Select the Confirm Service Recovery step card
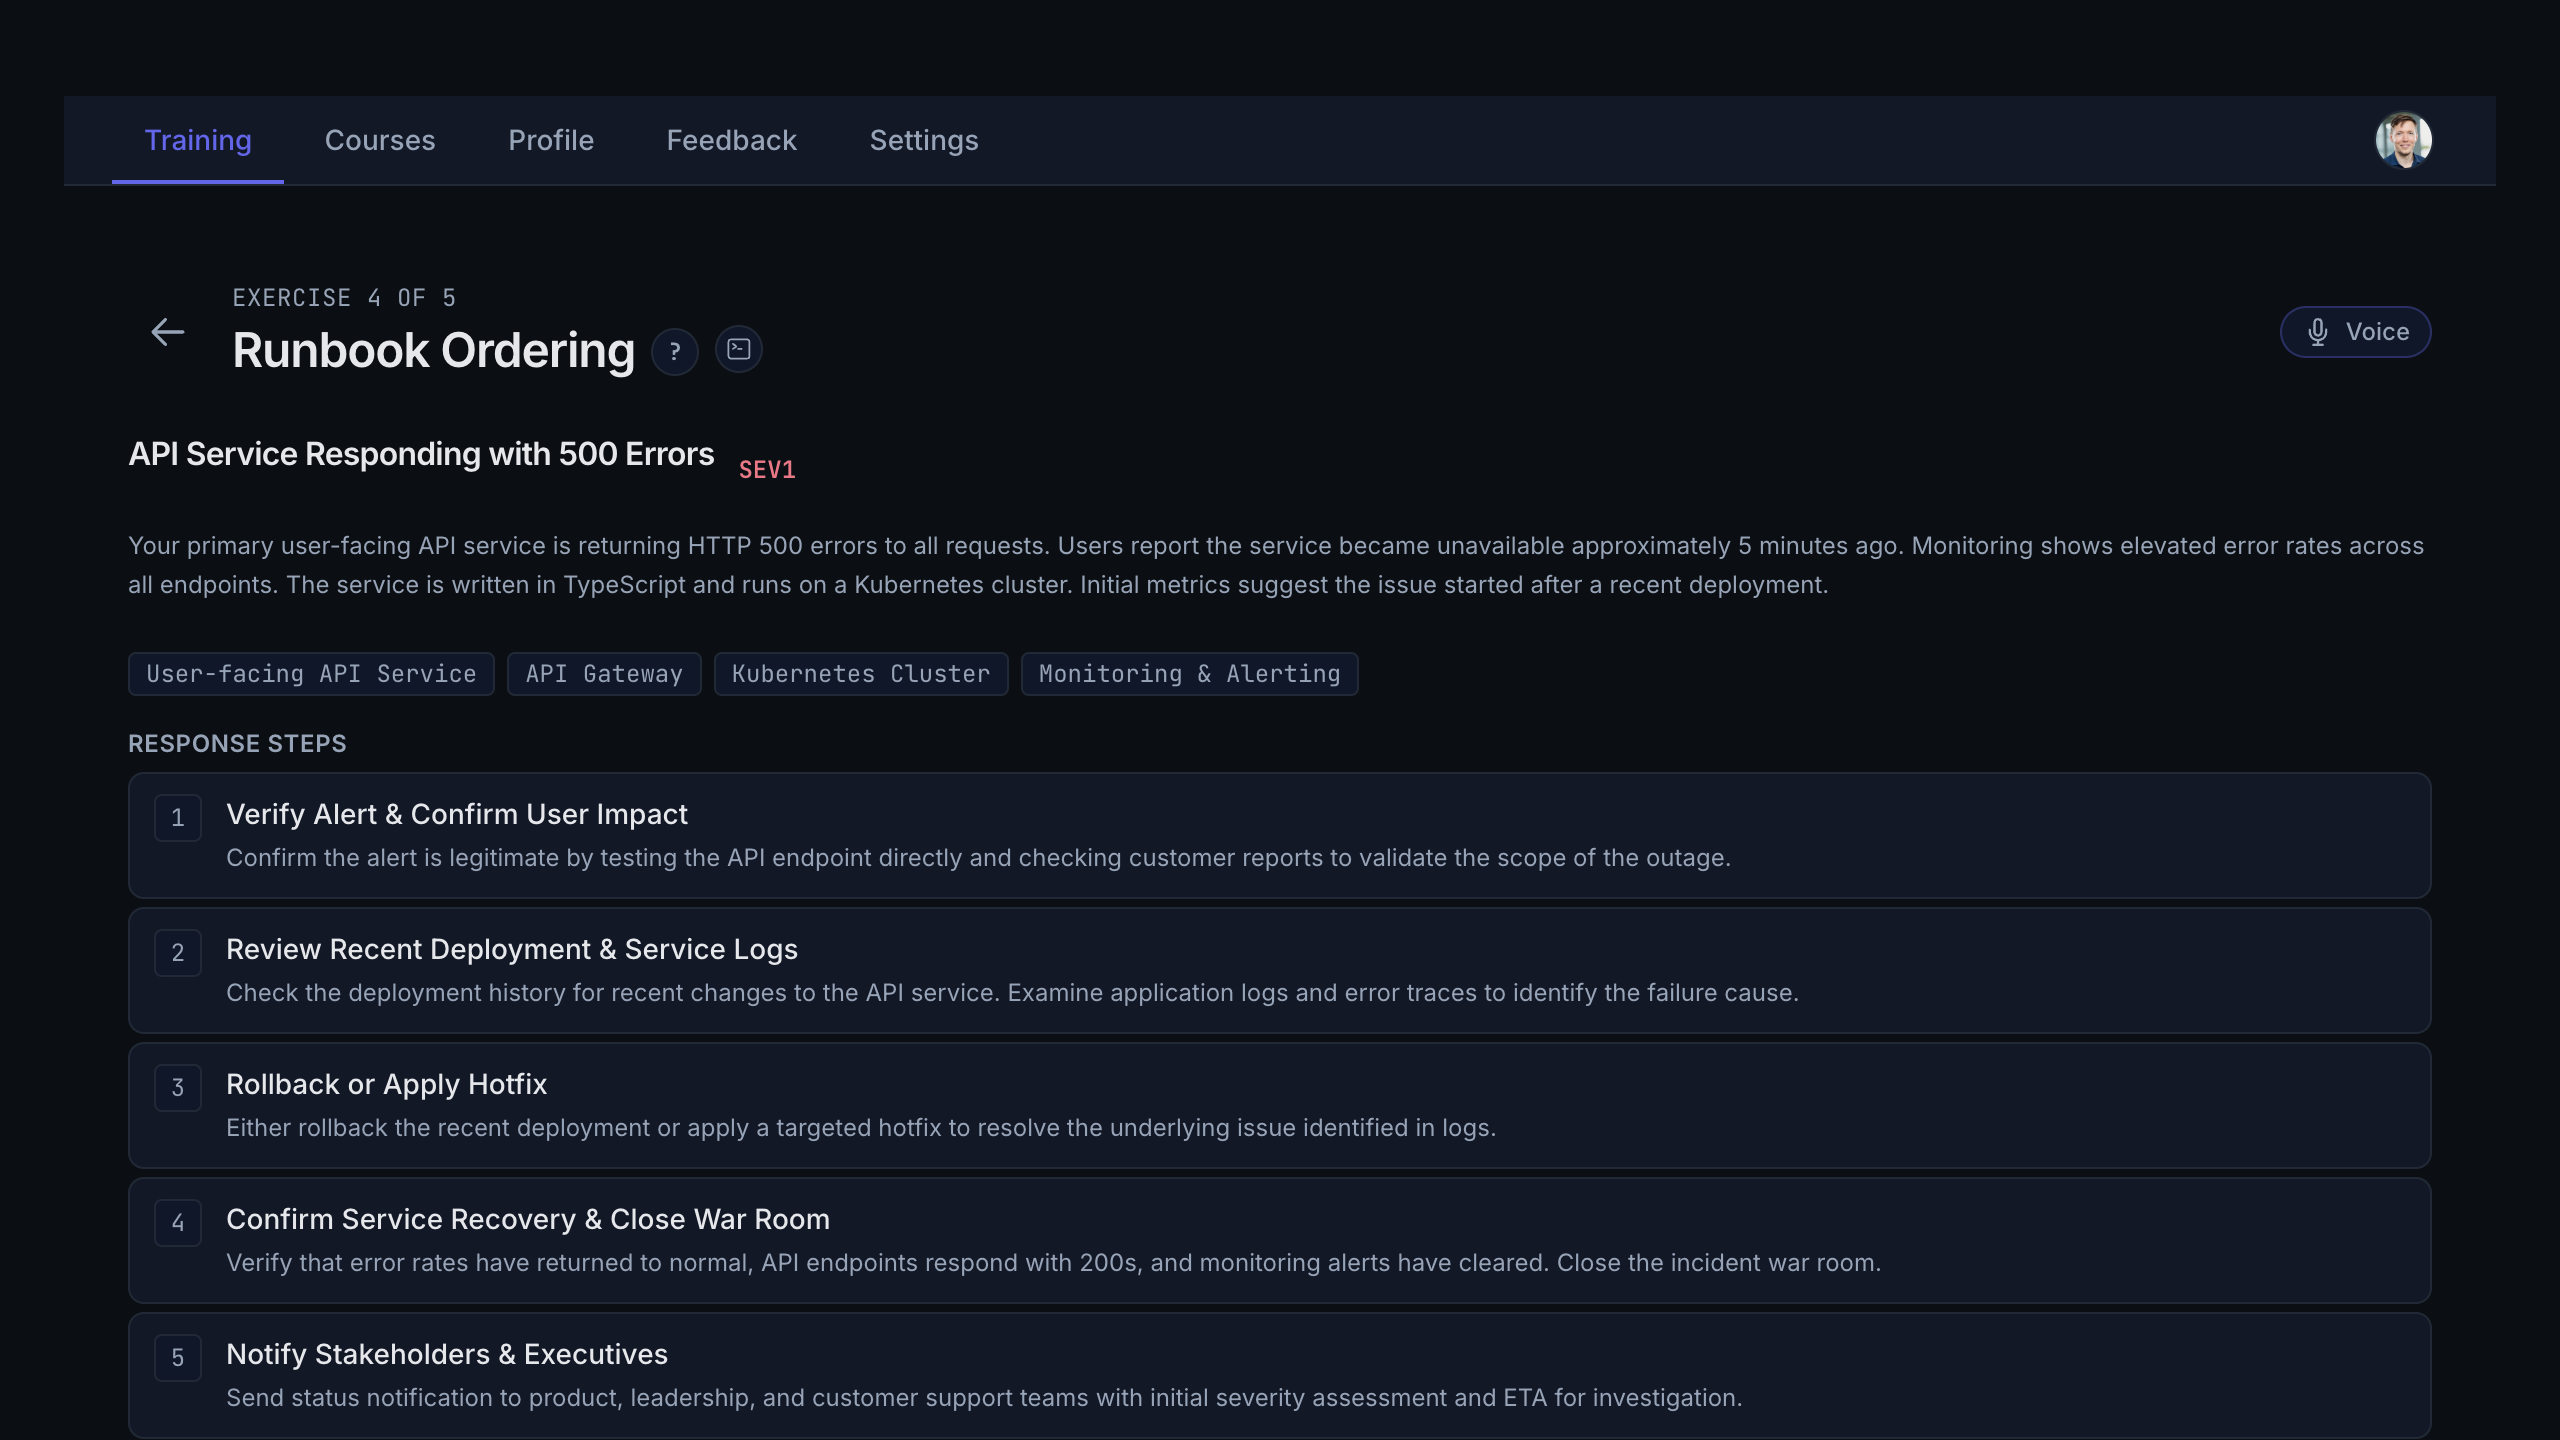The image size is (2560, 1440). 1279,1240
